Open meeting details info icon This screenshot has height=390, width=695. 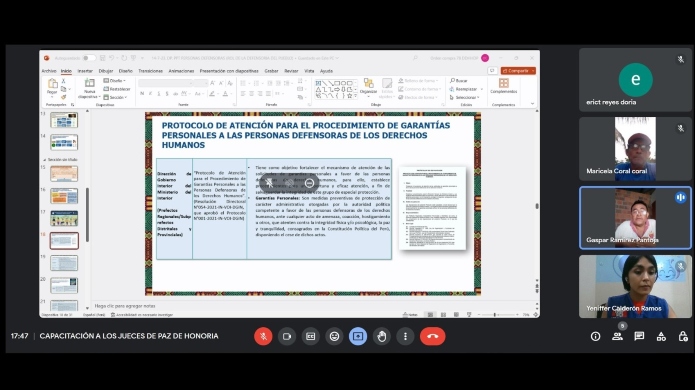(x=595, y=337)
